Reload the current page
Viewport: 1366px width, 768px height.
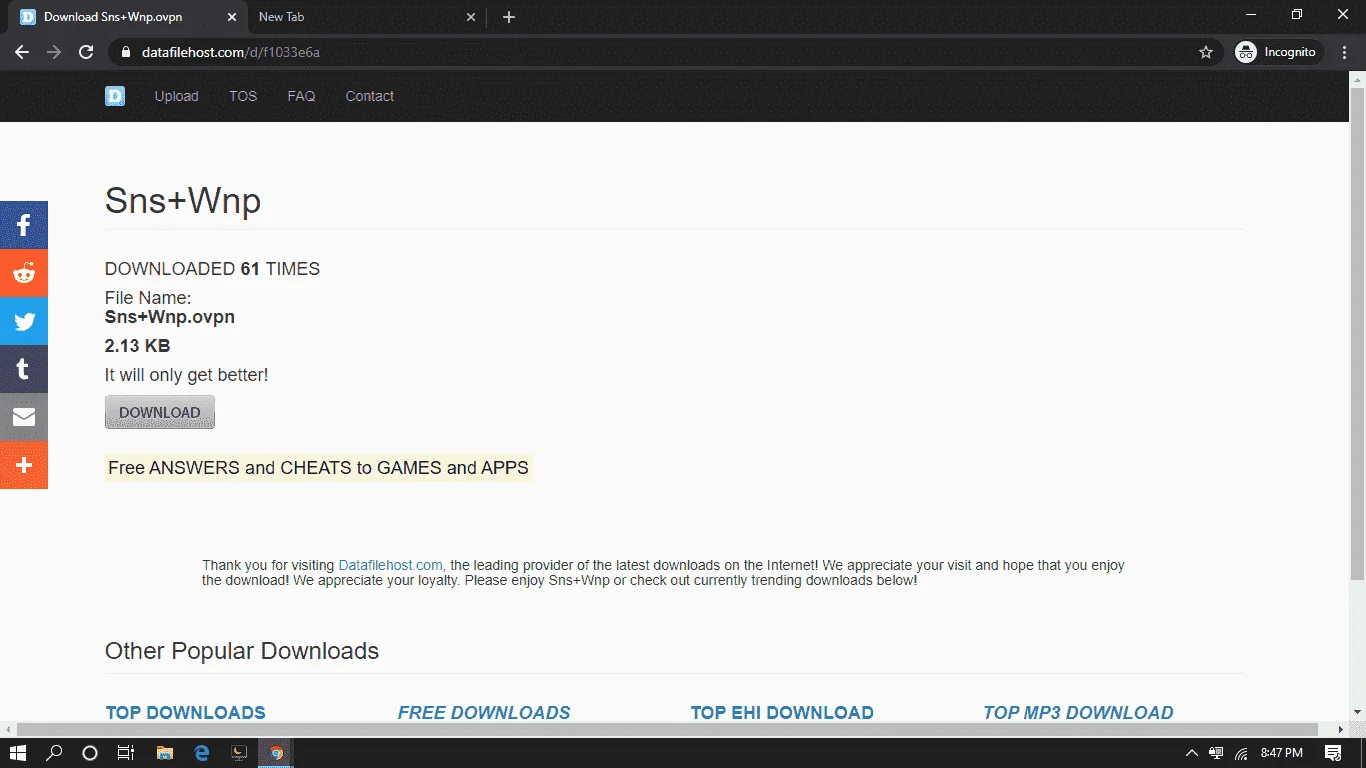[86, 52]
